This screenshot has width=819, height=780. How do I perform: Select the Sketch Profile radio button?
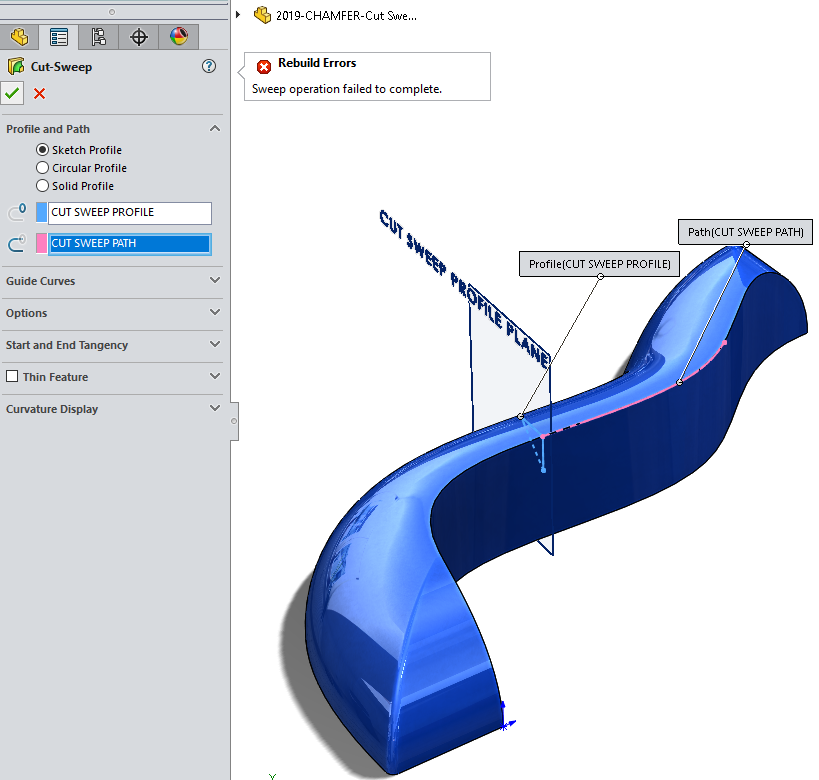[43, 150]
